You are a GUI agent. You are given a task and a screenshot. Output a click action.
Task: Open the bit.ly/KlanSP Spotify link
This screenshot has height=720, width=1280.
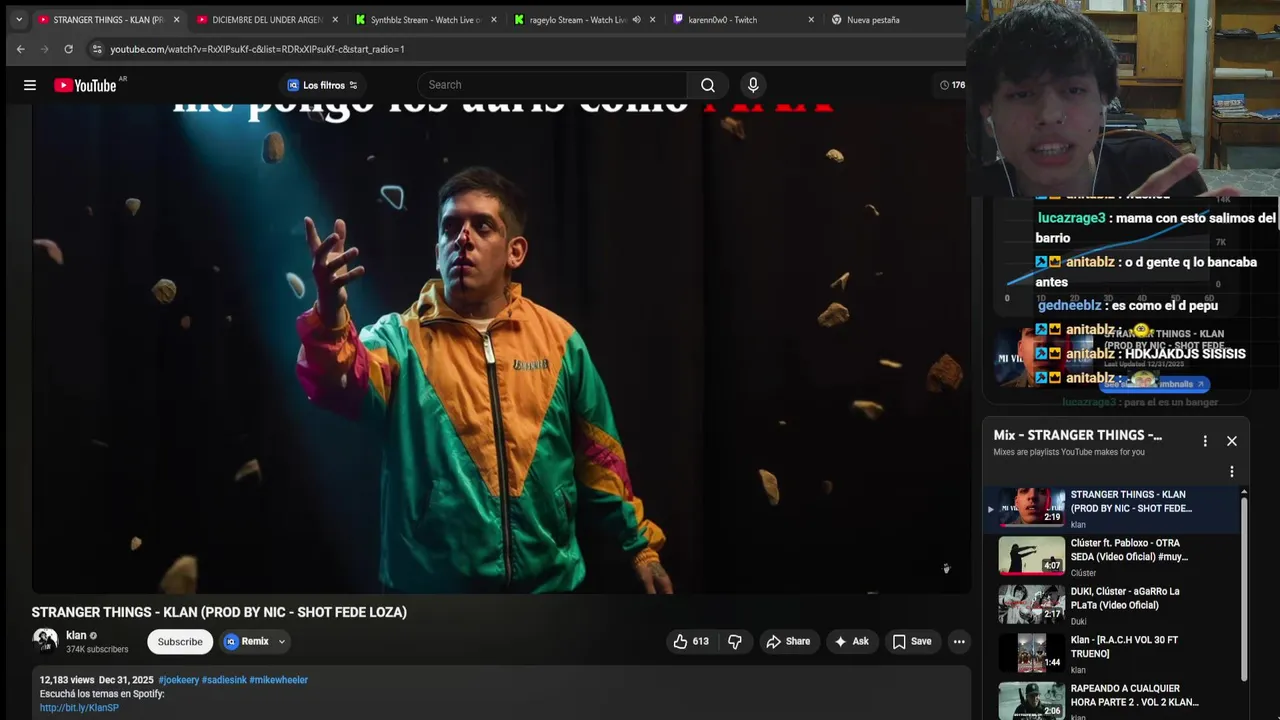(x=79, y=708)
